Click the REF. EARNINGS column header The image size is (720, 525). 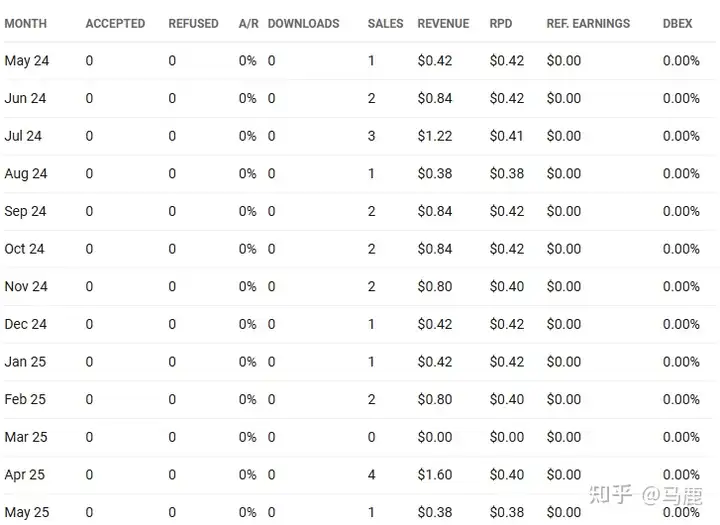(x=588, y=23)
